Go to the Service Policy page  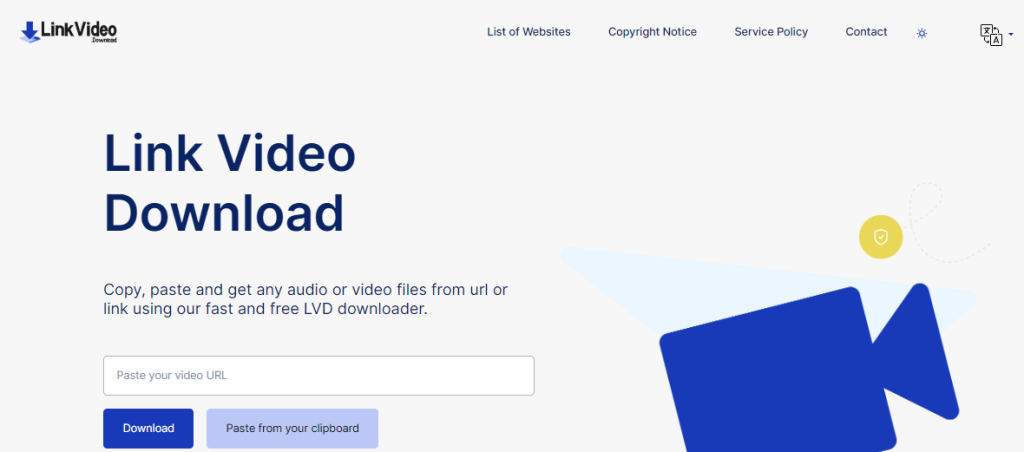(771, 31)
